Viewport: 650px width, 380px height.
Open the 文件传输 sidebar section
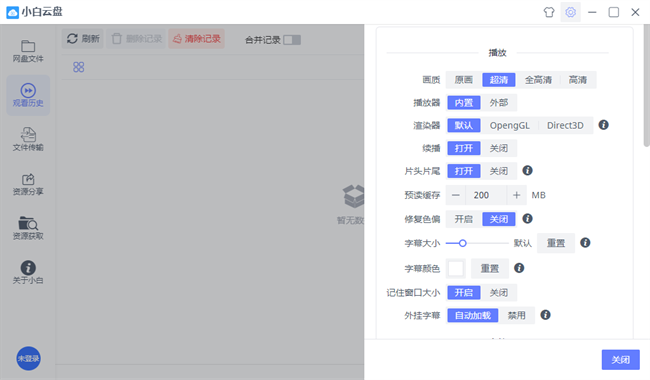point(28,140)
